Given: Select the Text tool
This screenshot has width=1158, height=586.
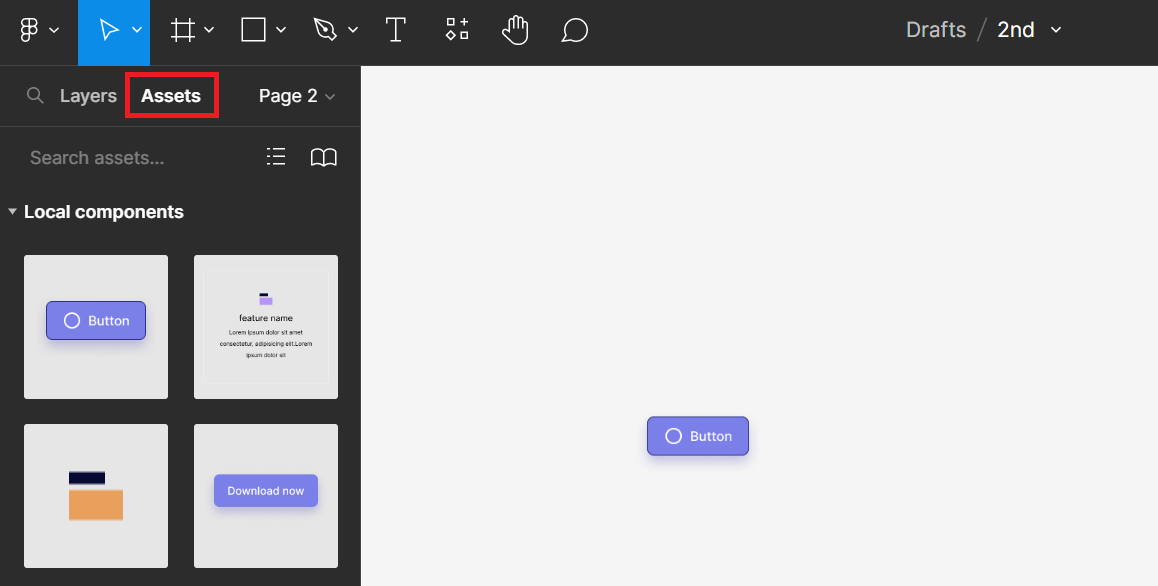Looking at the screenshot, I should pyautogui.click(x=396, y=31).
